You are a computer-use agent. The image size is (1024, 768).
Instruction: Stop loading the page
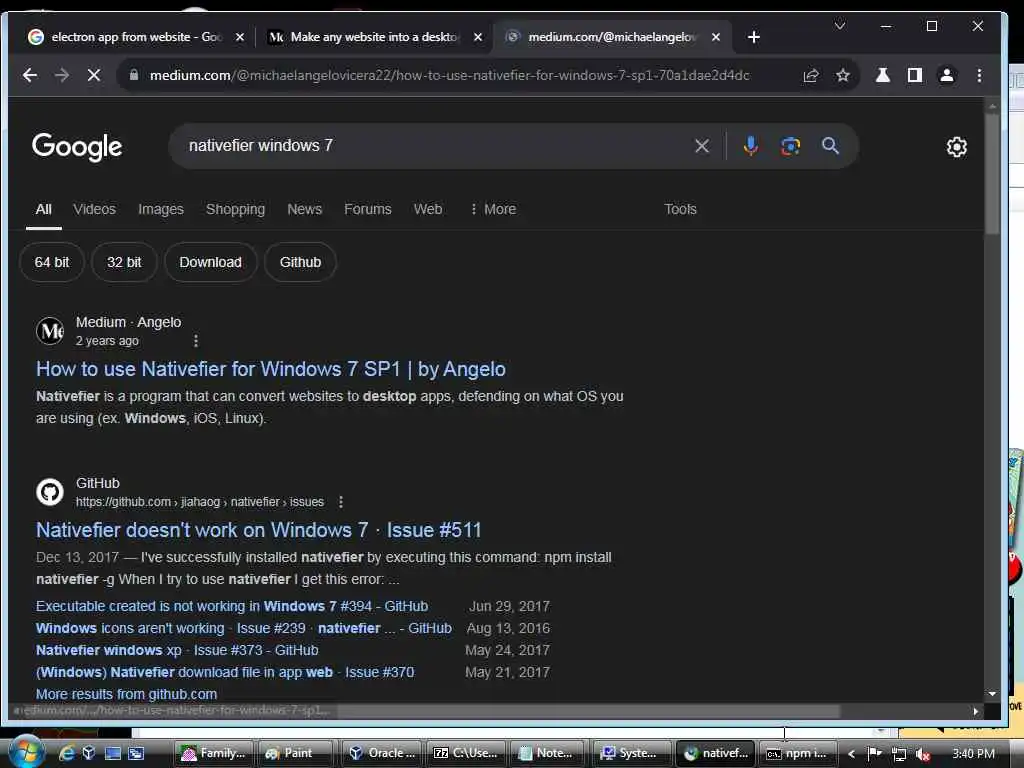[x=94, y=75]
